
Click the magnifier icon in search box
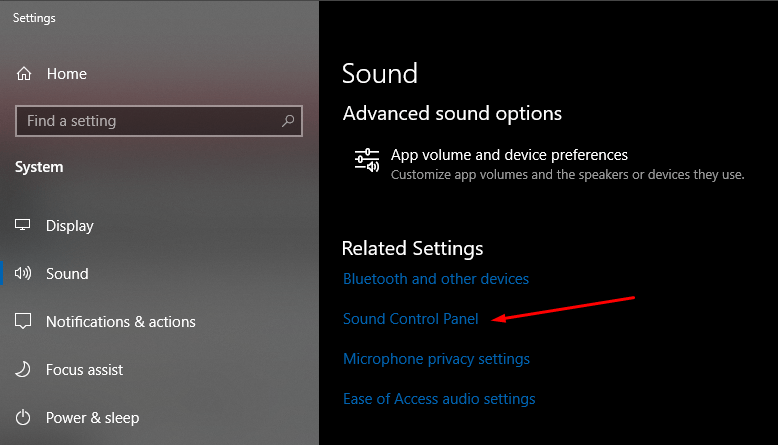point(288,121)
